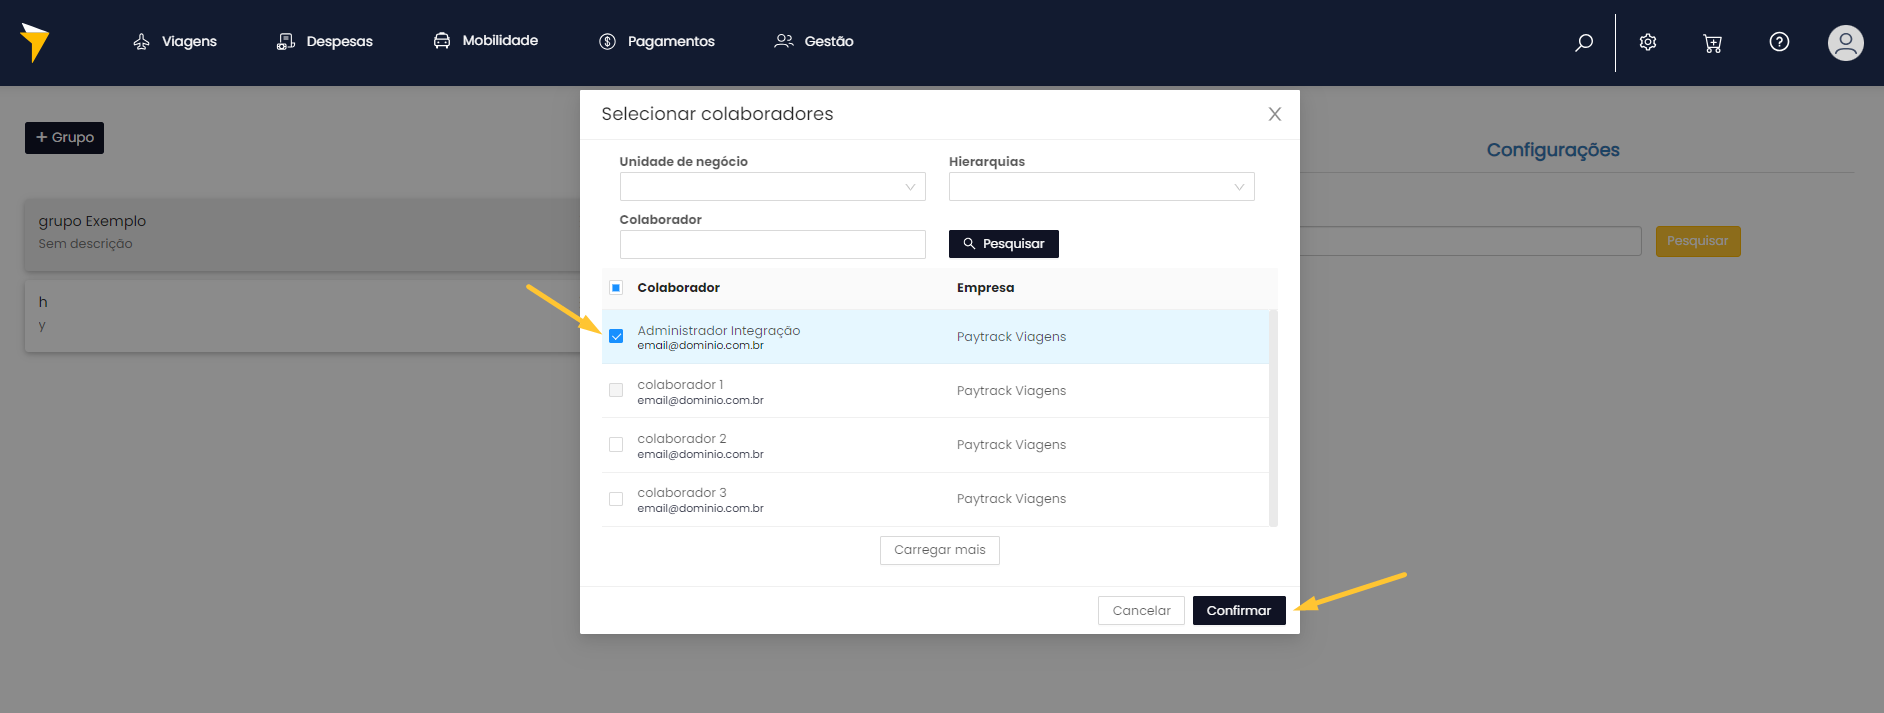Click the yellow Pesquisar button behind the dialog
1884x713 pixels.
1698,241
